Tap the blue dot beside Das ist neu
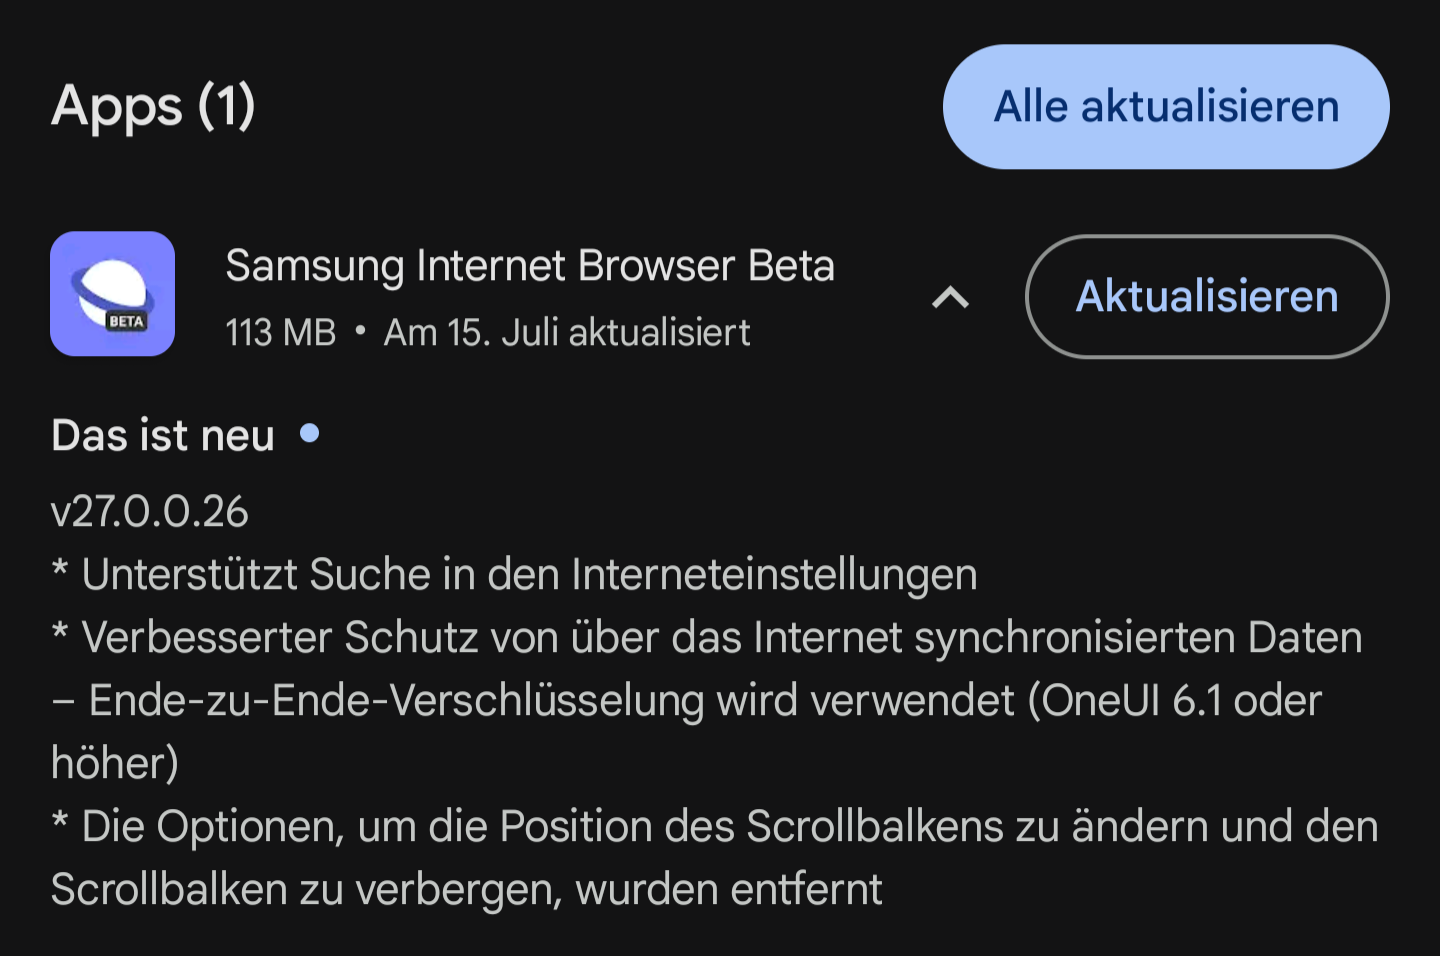This screenshot has height=956, width=1440. (310, 433)
